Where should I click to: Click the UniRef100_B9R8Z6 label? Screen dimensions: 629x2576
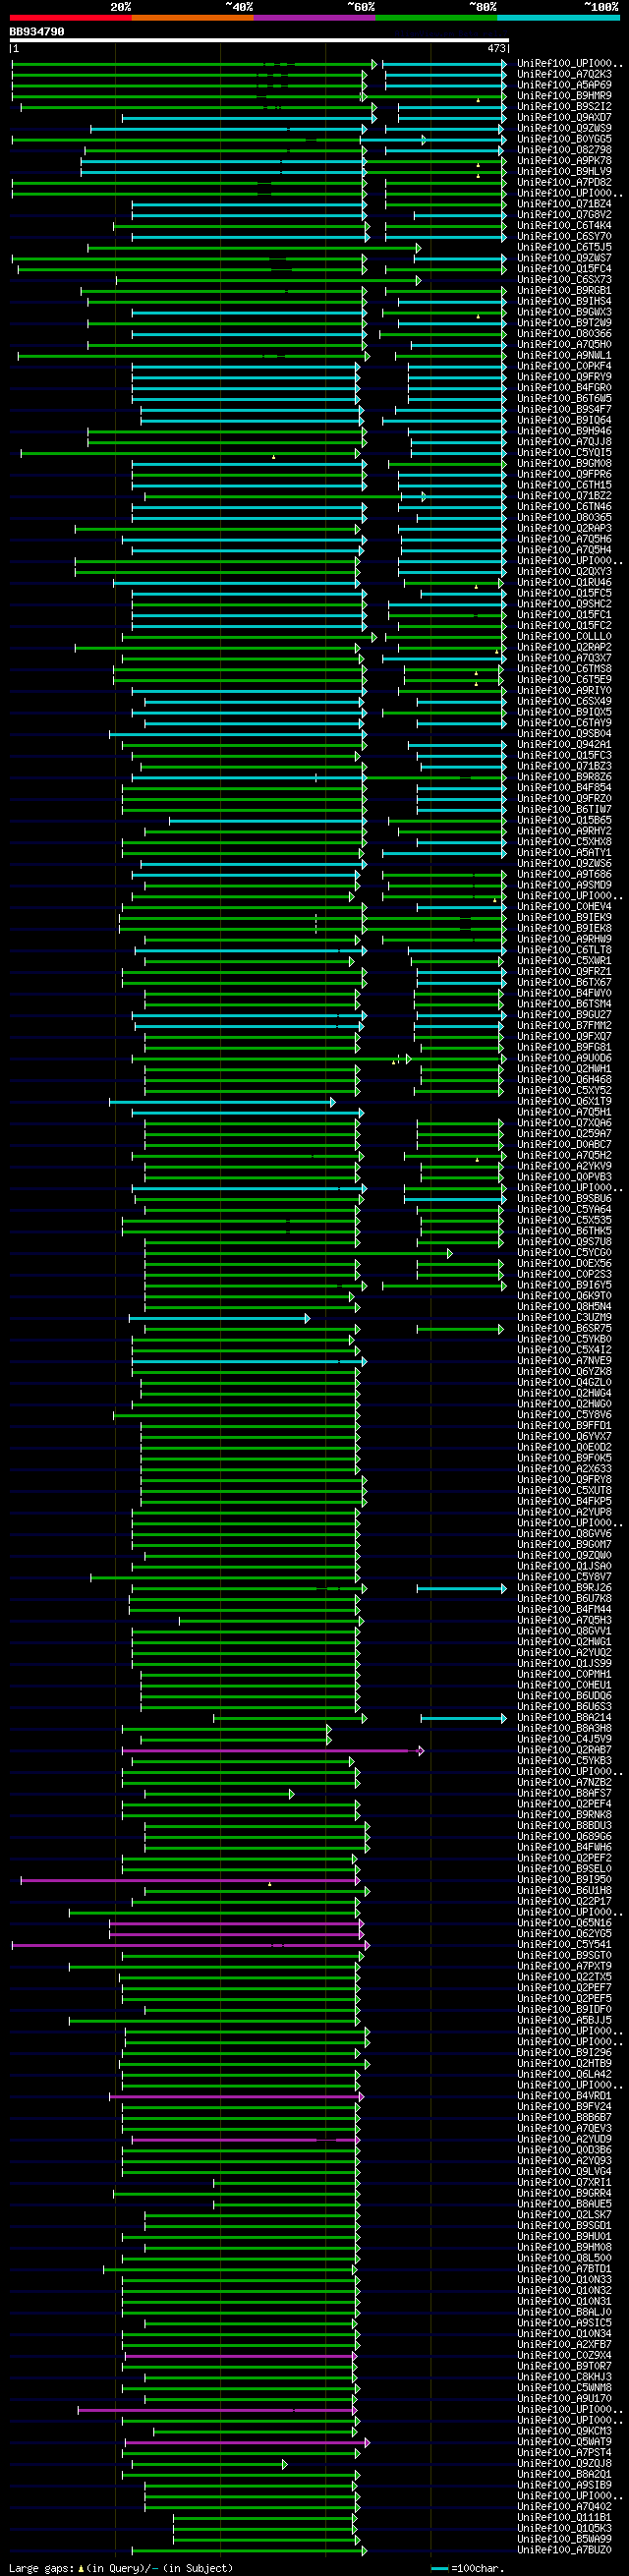(564, 777)
